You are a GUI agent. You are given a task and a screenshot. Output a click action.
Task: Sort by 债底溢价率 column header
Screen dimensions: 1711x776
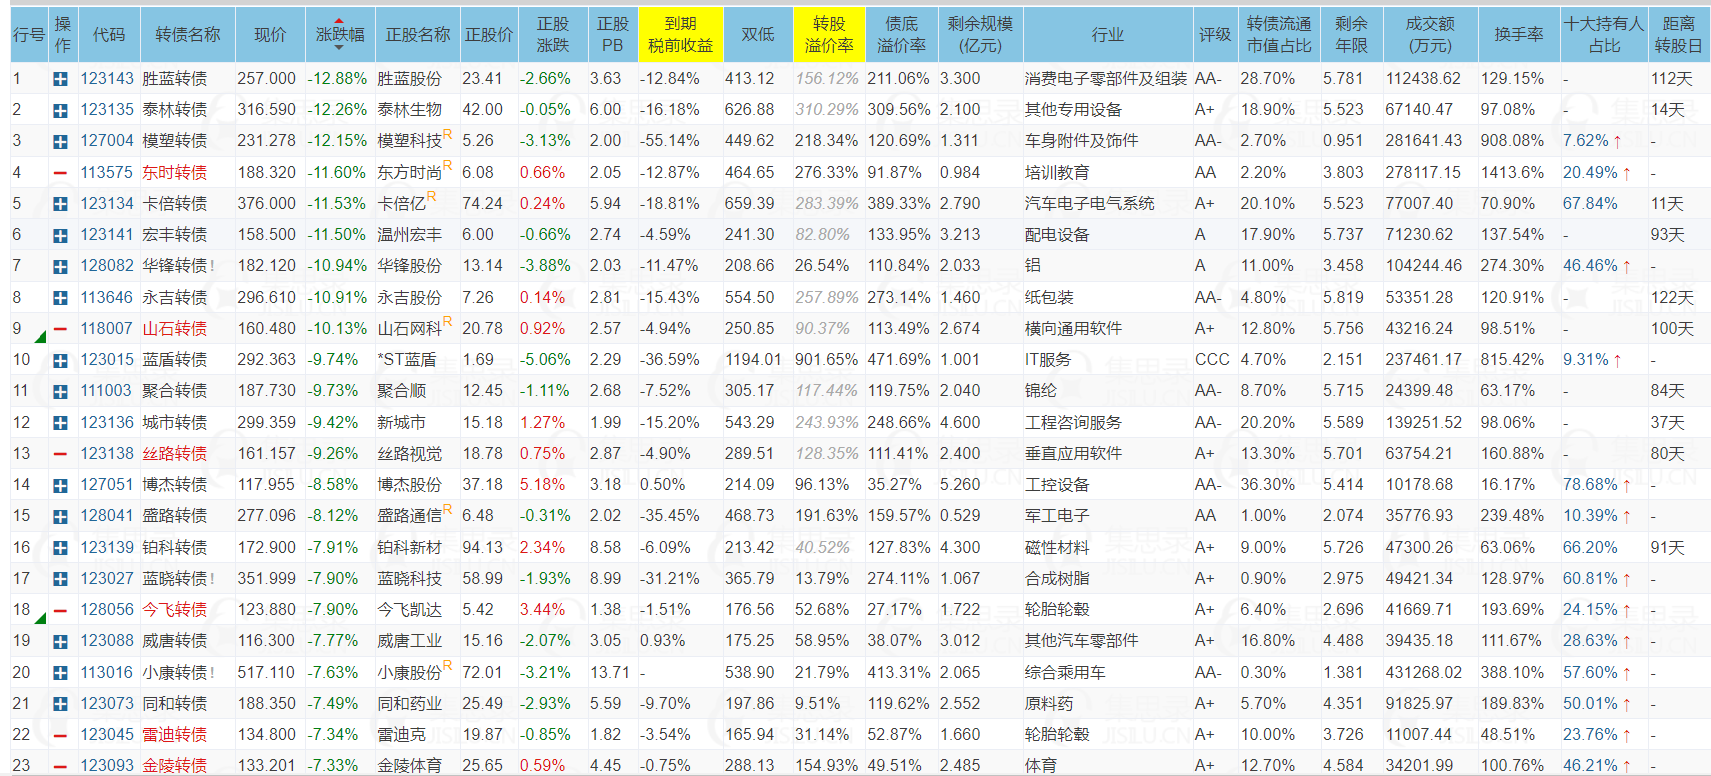pos(901,34)
